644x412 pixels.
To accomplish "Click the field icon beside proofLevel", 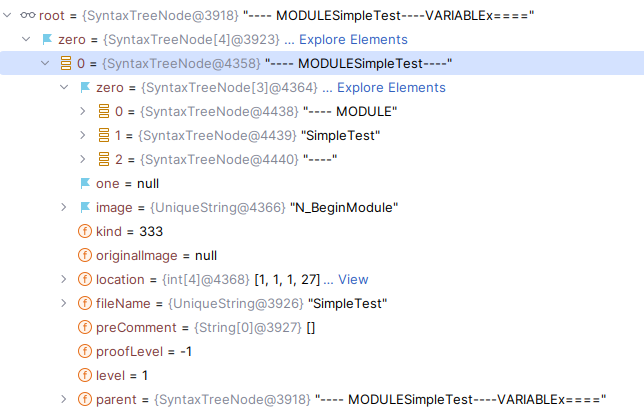I will [x=85, y=351].
